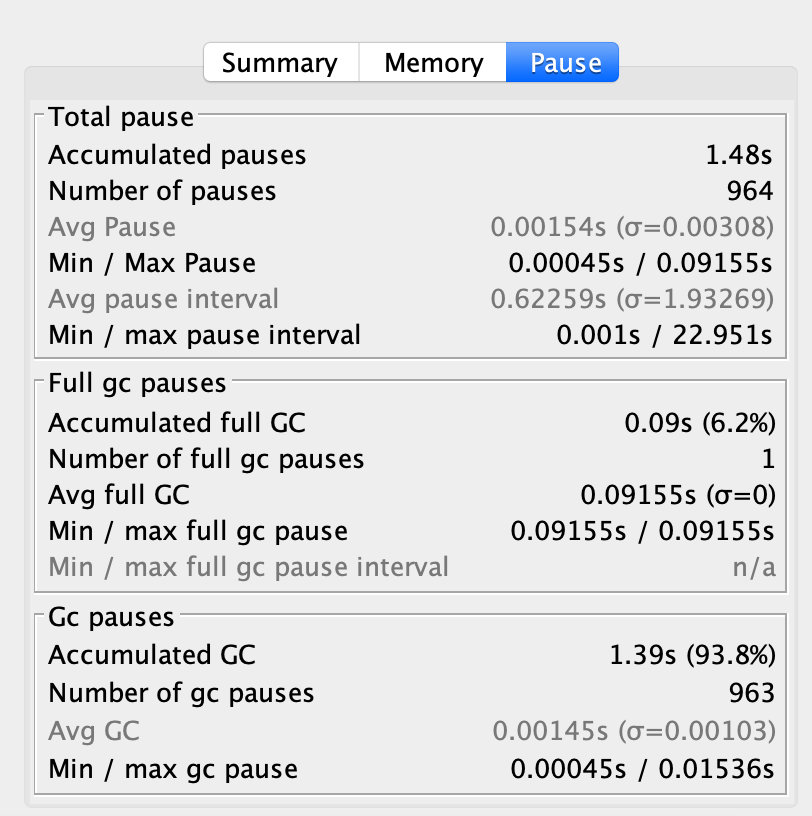Click the grayed Avg Pause label
The image size is (812, 816).
click(112, 227)
